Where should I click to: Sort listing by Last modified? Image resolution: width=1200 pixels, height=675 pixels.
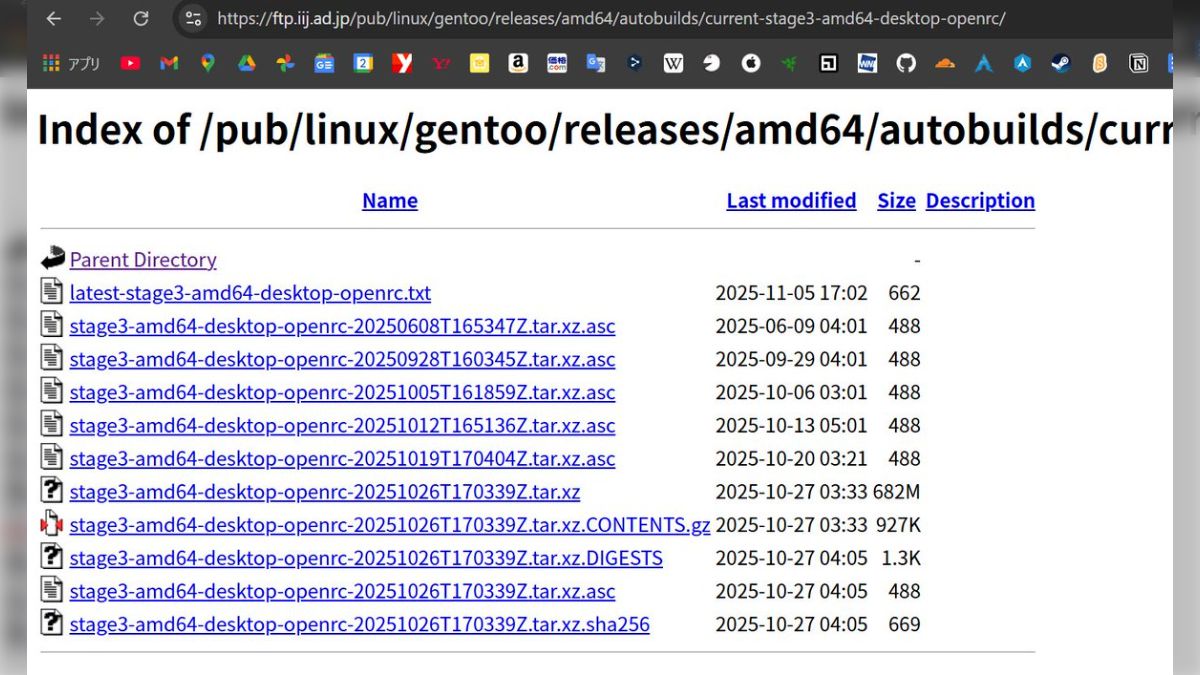click(791, 200)
